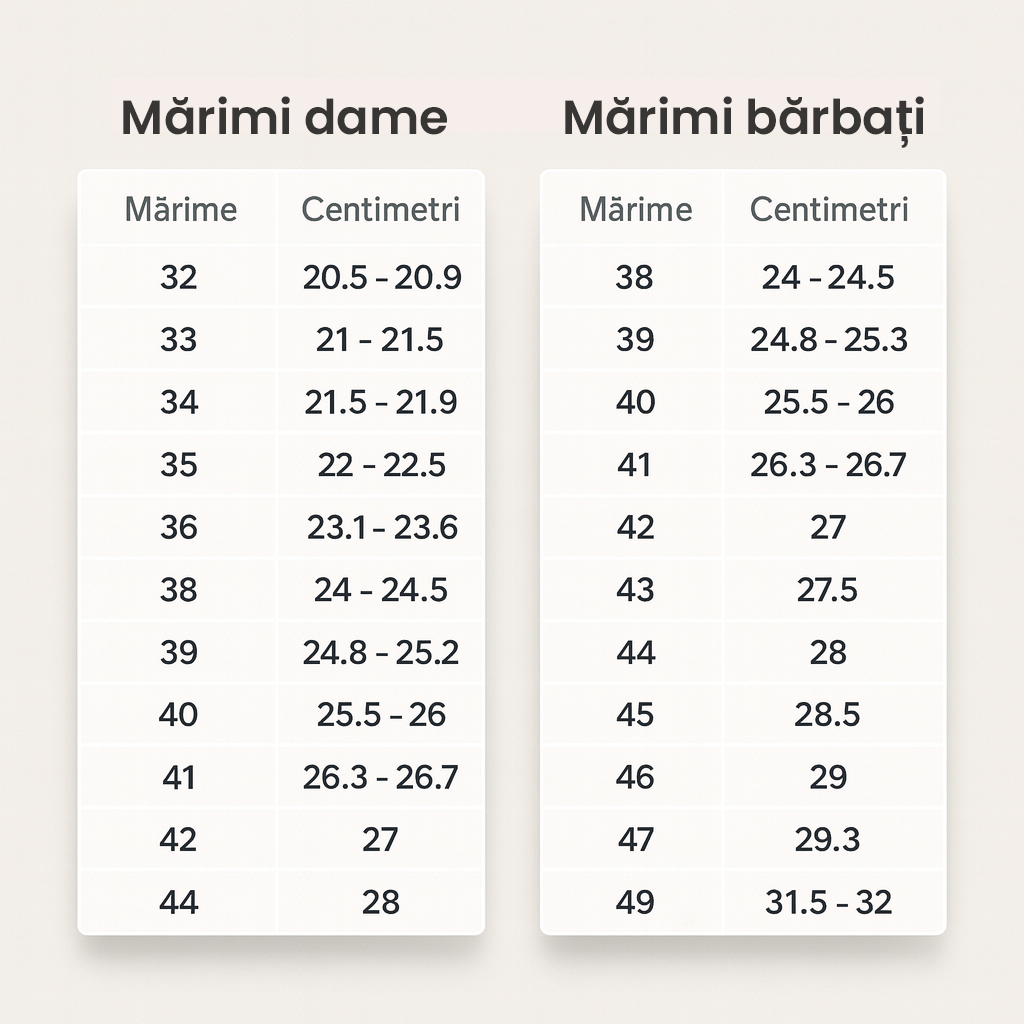This screenshot has height=1024, width=1024.
Task: Select size 34 in the women's table
Action: 179,402
